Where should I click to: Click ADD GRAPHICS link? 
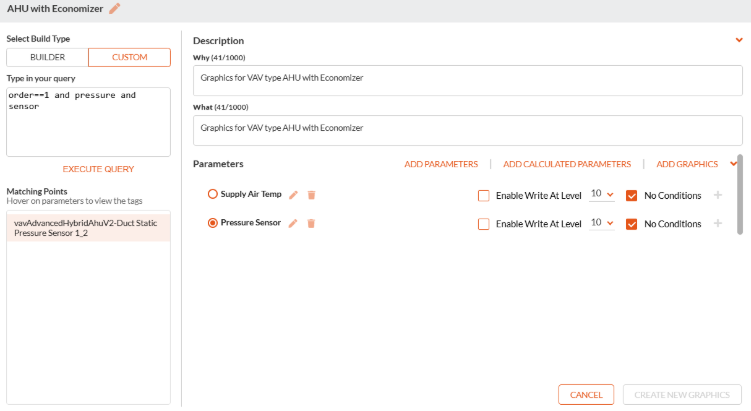pos(687,164)
